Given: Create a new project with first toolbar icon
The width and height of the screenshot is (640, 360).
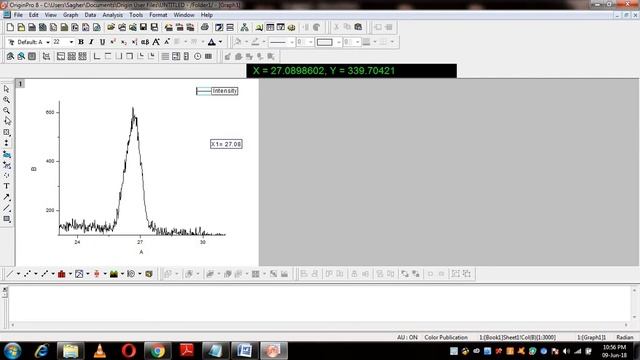Looking at the screenshot, I should coord(10,27).
